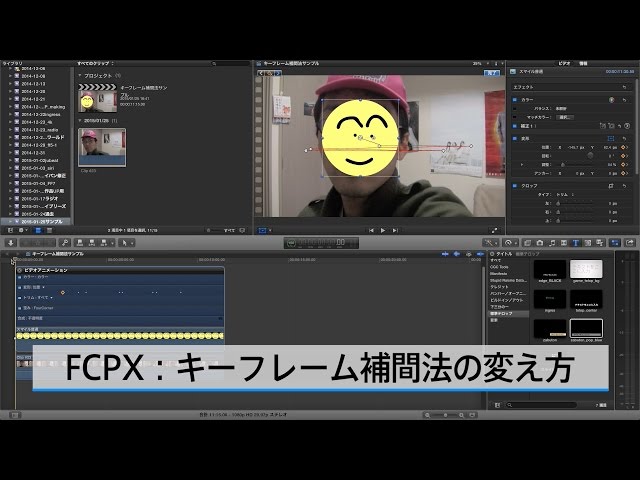
Task: Open Color Board arrow for 補正1
Action: click(628, 126)
